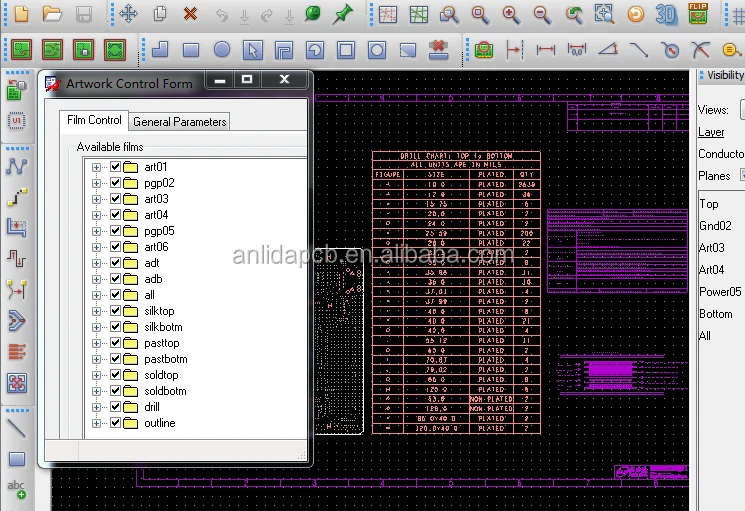The height and width of the screenshot is (511, 745).
Task: Select the Film Control tab
Action: [x=94, y=120]
